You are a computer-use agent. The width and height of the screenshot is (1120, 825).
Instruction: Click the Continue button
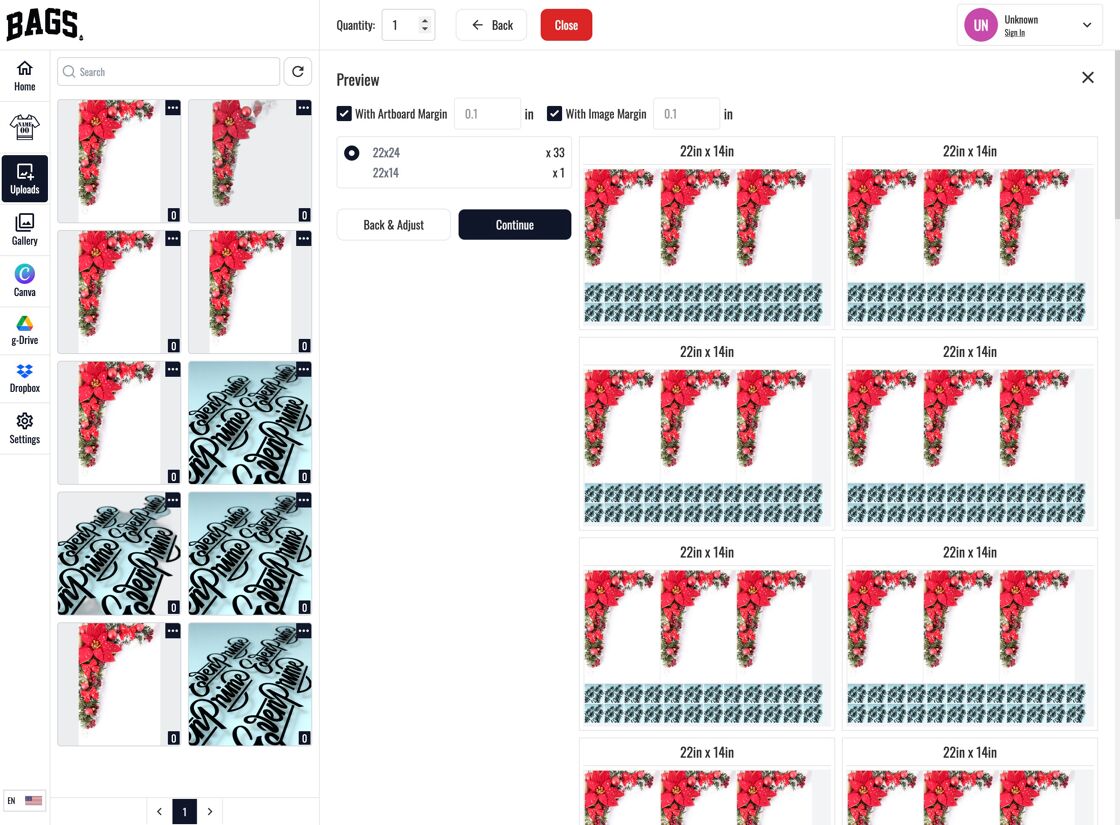[x=514, y=225]
